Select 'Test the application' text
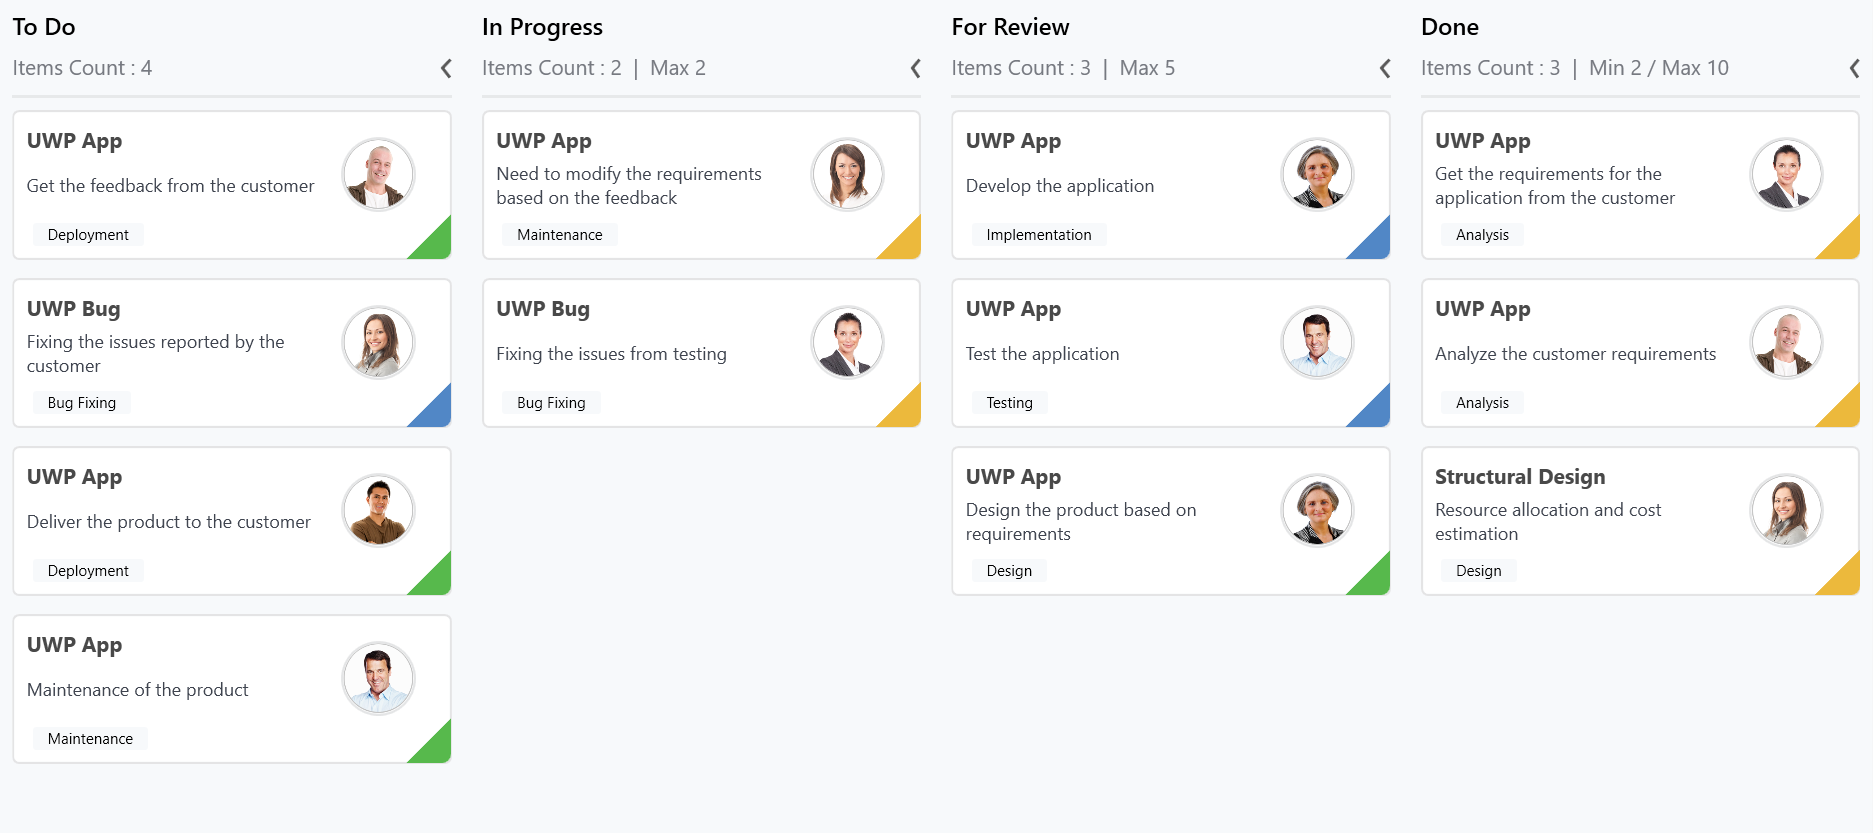Image resolution: width=1873 pixels, height=833 pixels. coord(1043,354)
